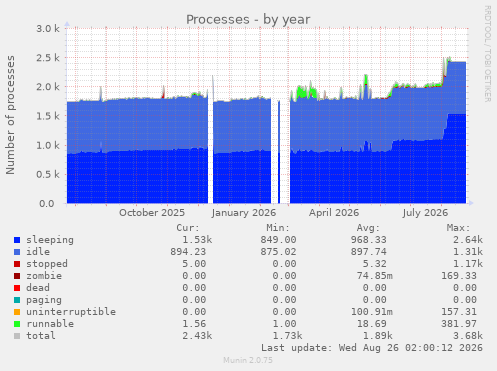Click the 'July 2026' axis label
The height and width of the screenshot is (371, 497).
pyautogui.click(x=425, y=213)
